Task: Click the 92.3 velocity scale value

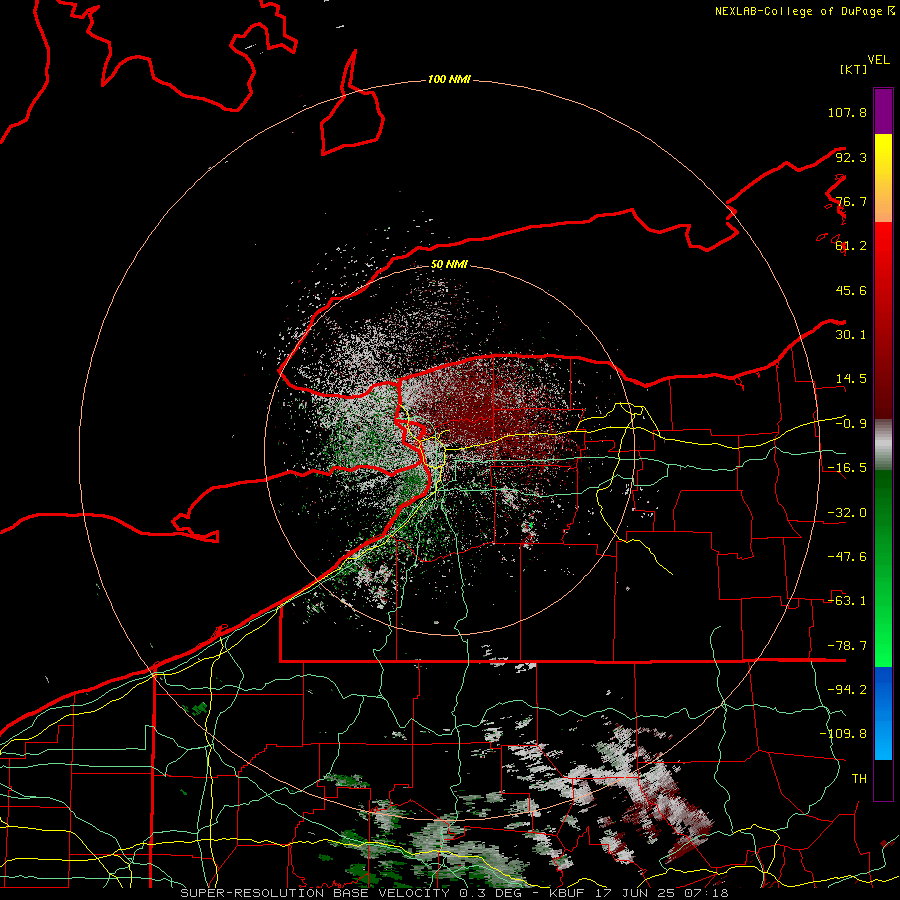Action: point(851,157)
